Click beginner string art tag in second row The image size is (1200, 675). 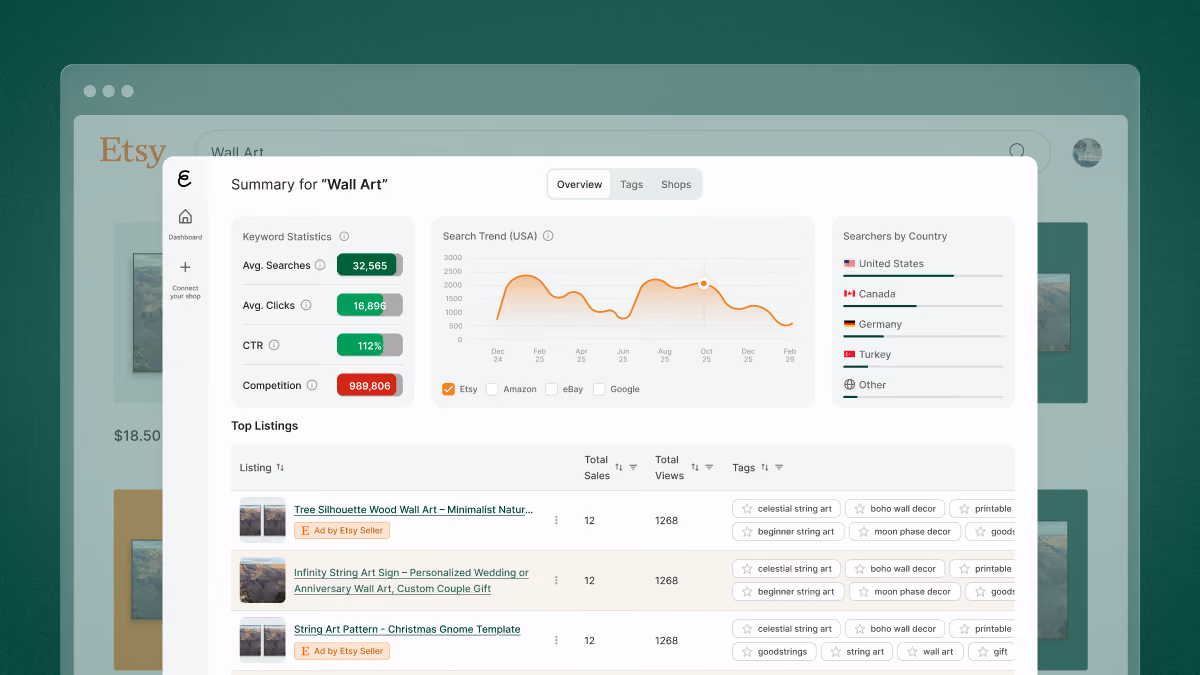click(x=788, y=592)
